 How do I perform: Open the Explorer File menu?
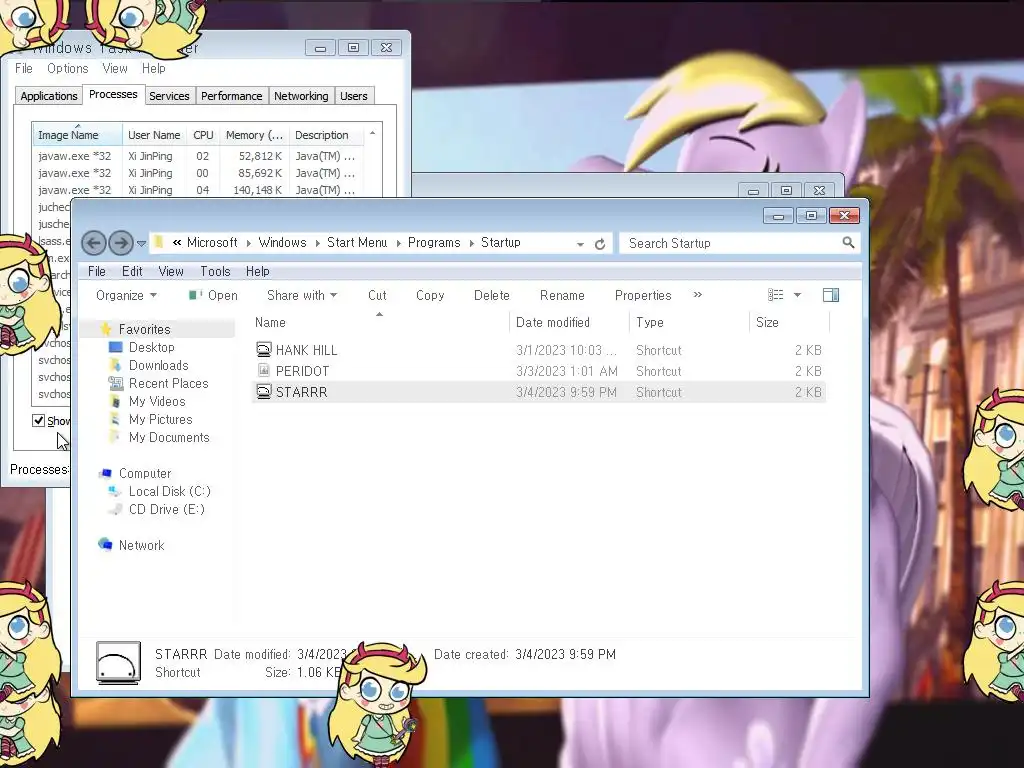pyautogui.click(x=97, y=271)
